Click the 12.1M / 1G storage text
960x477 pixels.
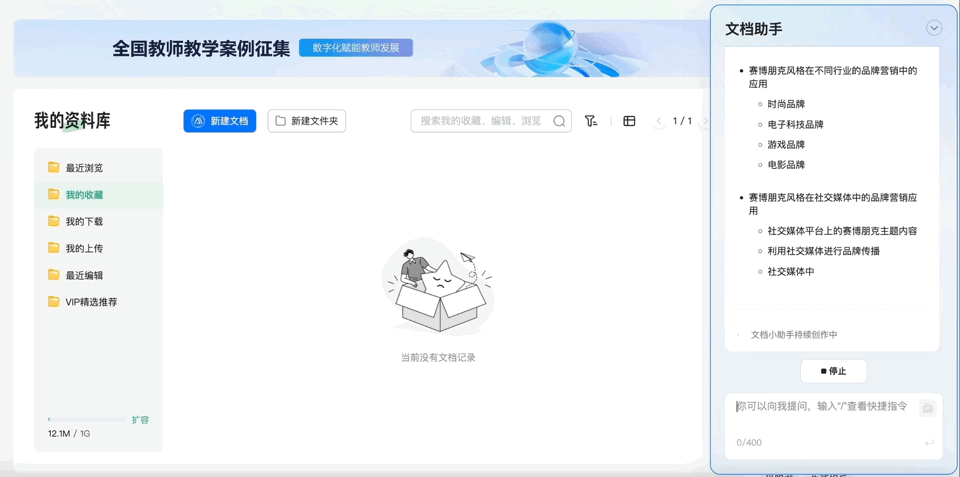pos(69,434)
